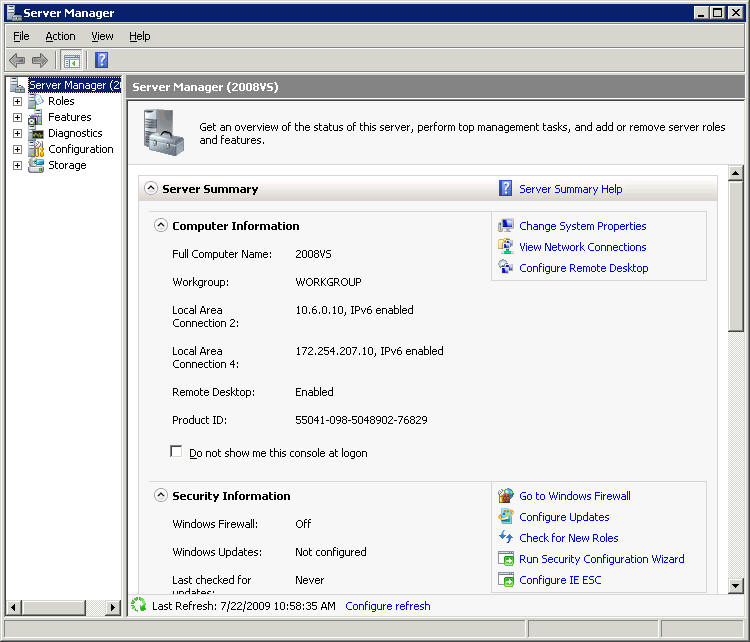
Task: Collapse the Computer Information section
Action: coord(161,225)
